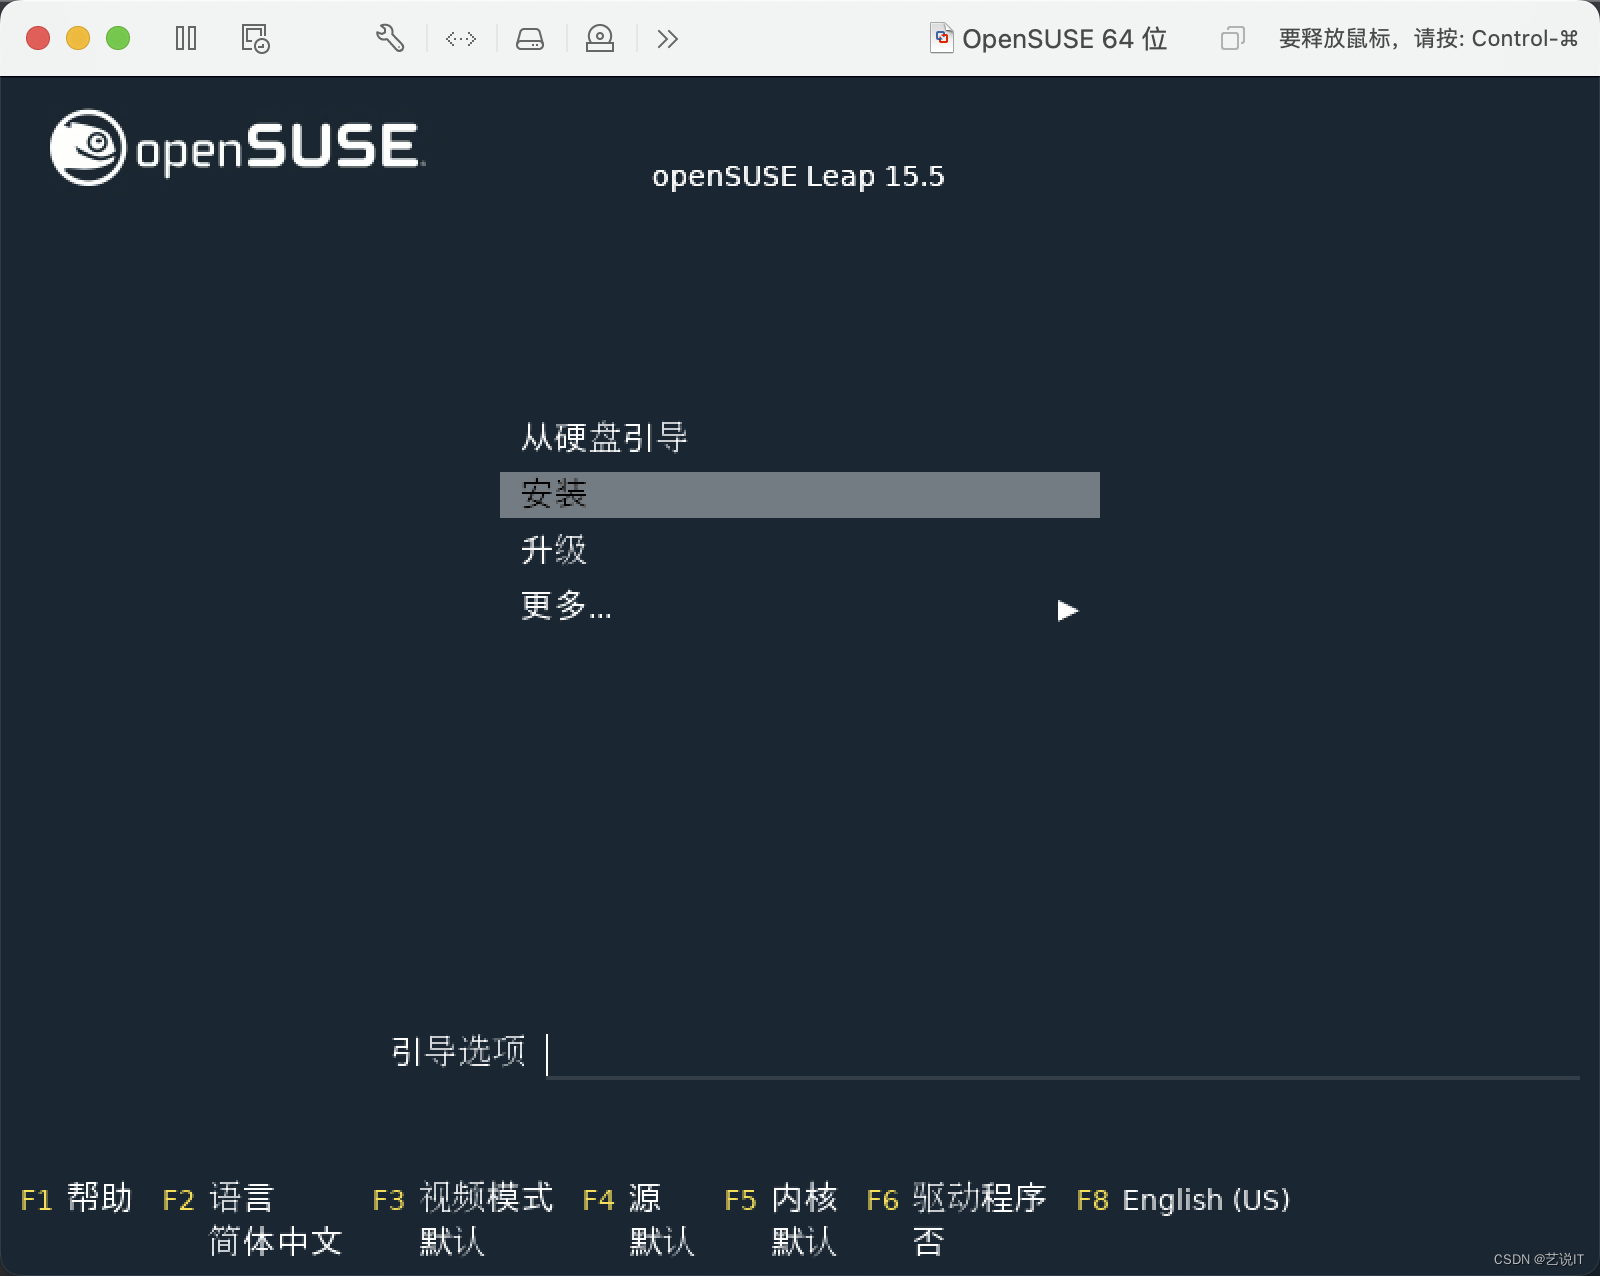Click the 默认 value under 内核
The height and width of the screenshot is (1276, 1600).
click(804, 1242)
